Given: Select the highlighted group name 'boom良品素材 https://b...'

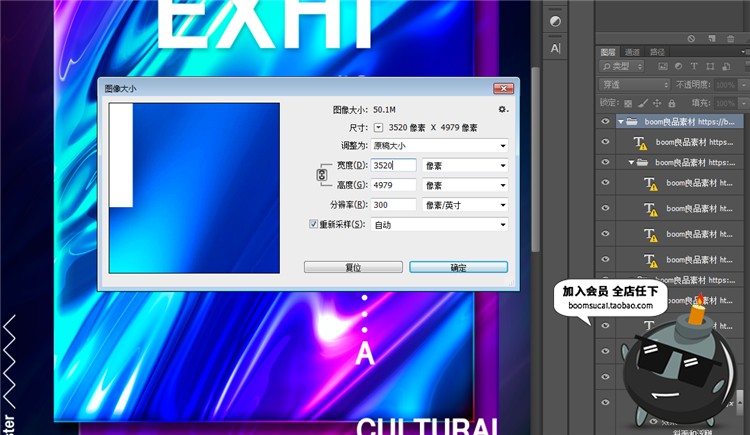Looking at the screenshot, I should click(x=689, y=122).
